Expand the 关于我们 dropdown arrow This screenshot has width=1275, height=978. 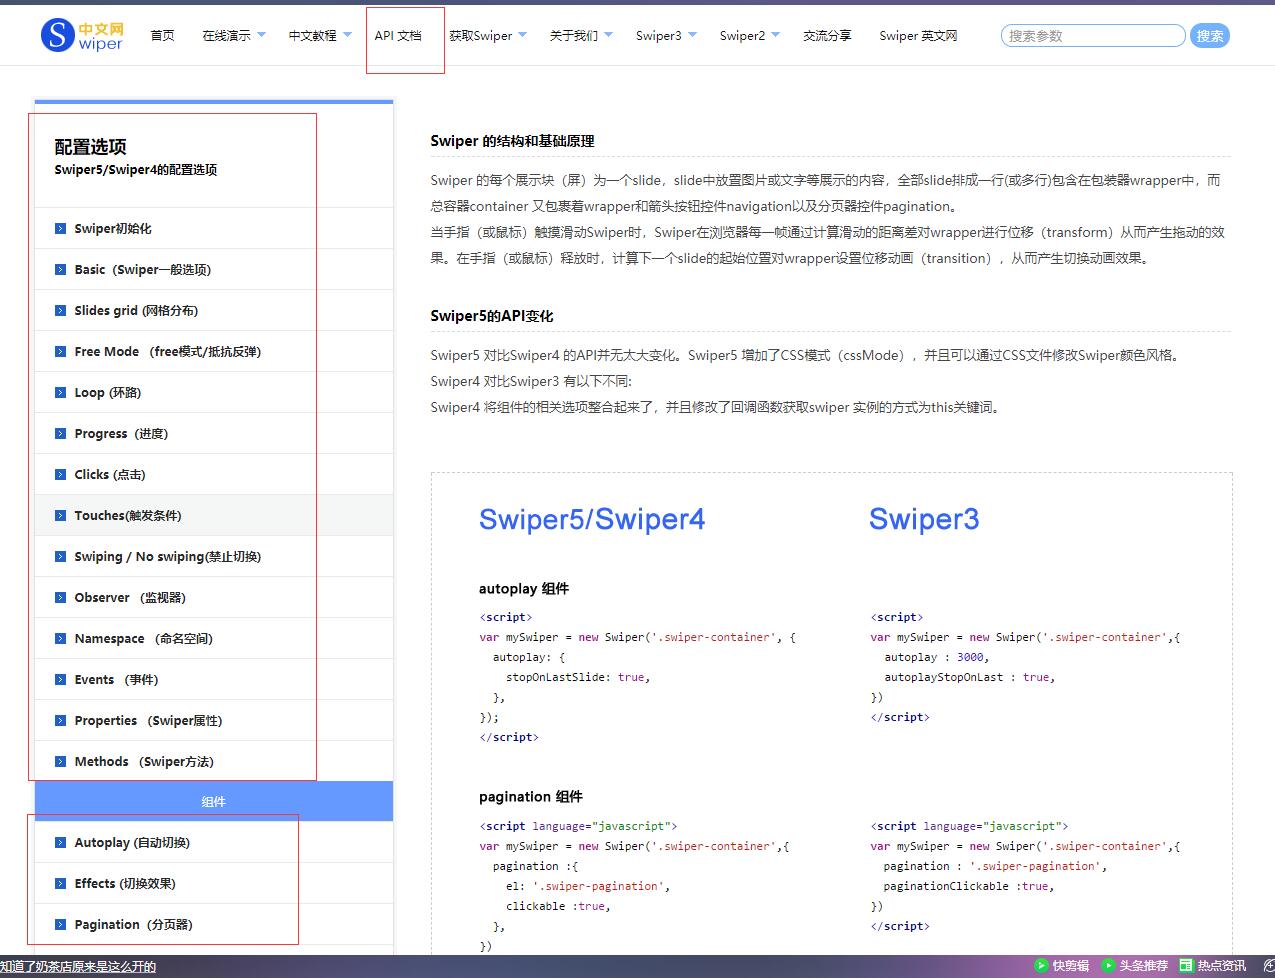pyautogui.click(x=609, y=35)
